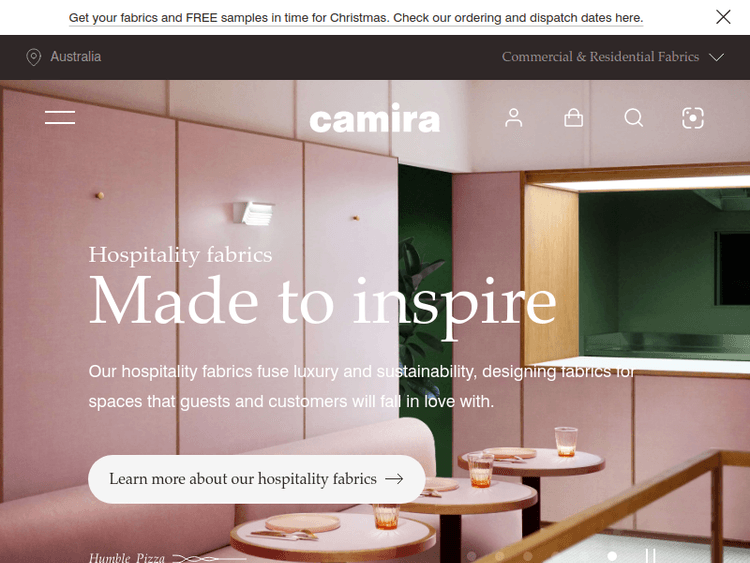Open the fabric image scan icon
Screen dimensions: 750x563
pos(693,118)
